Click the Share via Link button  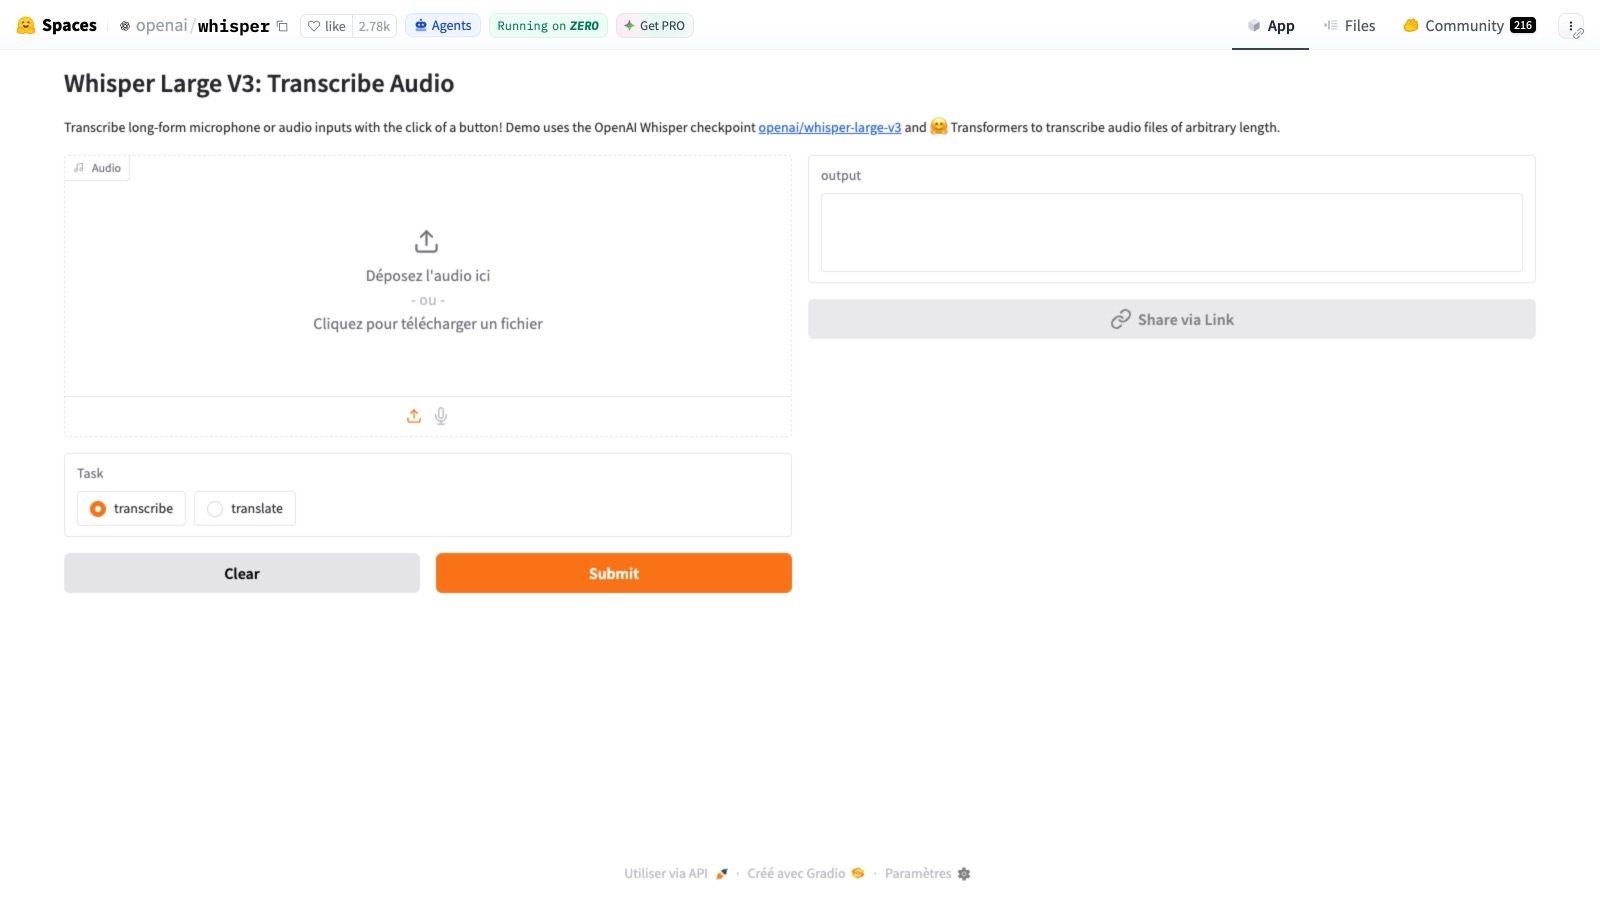[x=1172, y=319]
